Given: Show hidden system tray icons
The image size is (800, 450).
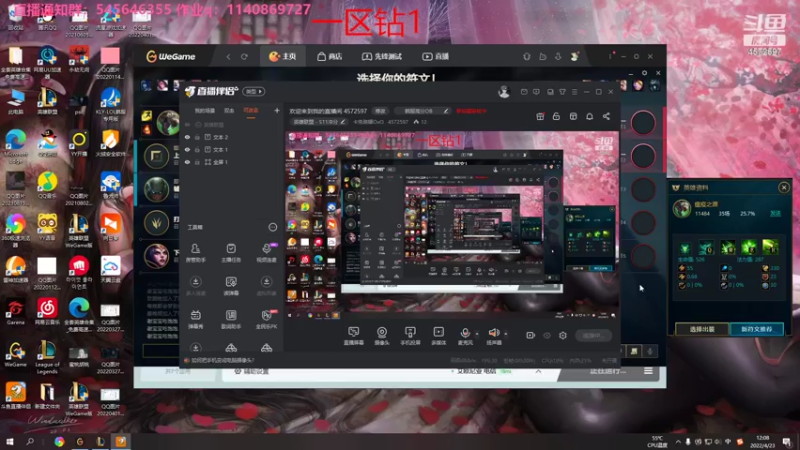Looking at the screenshot, I should pos(678,442).
